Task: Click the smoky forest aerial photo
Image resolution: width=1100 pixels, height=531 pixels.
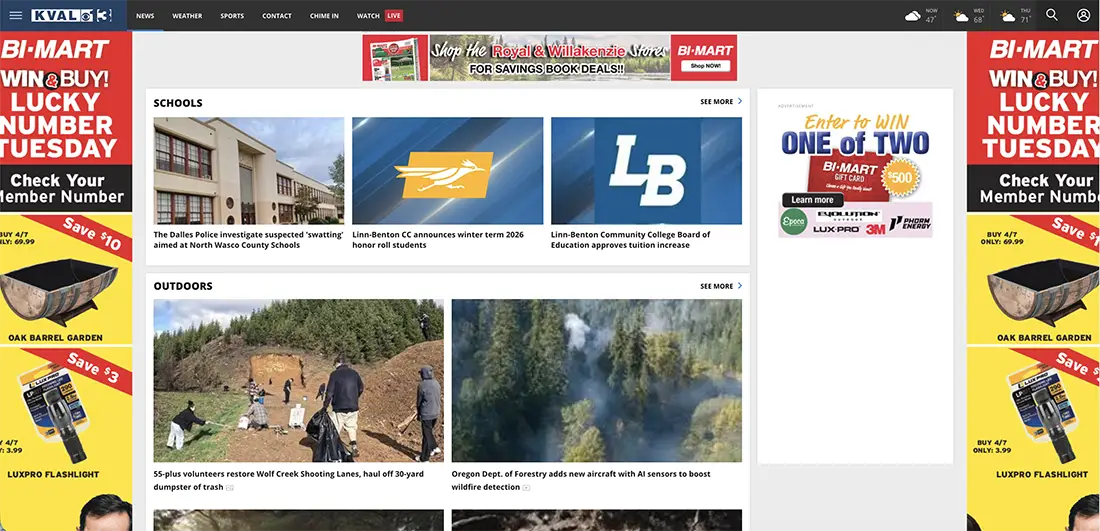Action: [596, 380]
